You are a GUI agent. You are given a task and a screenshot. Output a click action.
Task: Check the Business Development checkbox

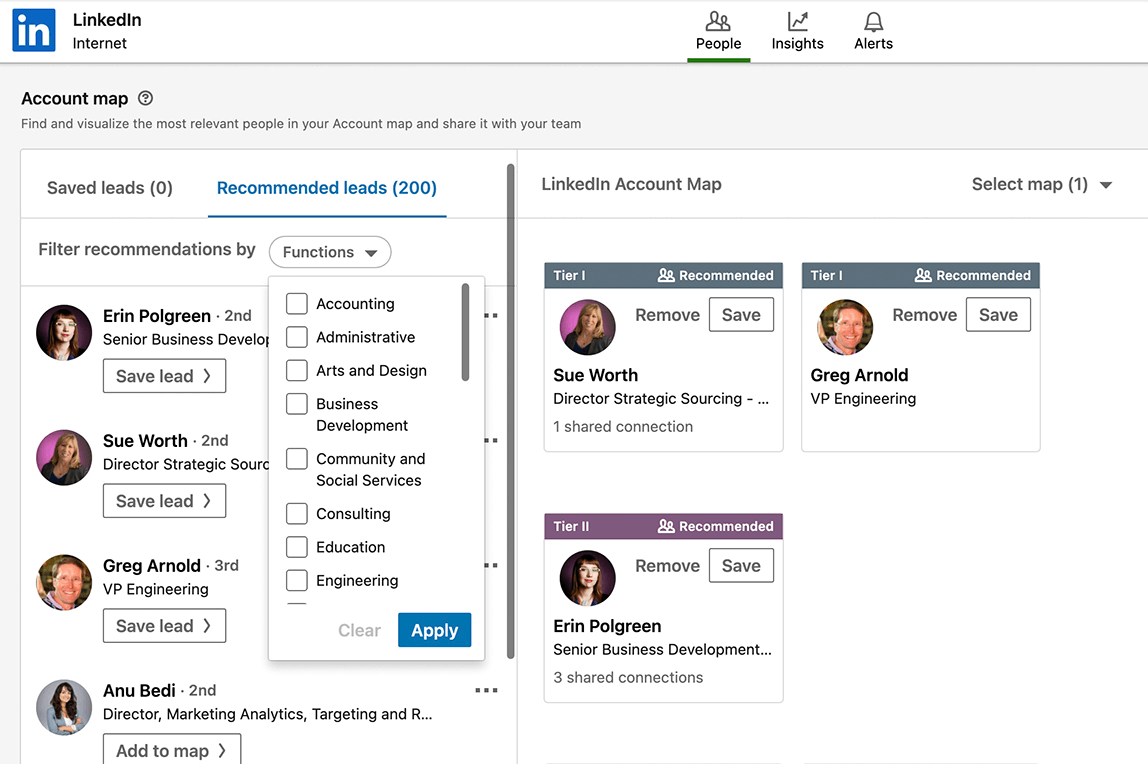point(297,404)
